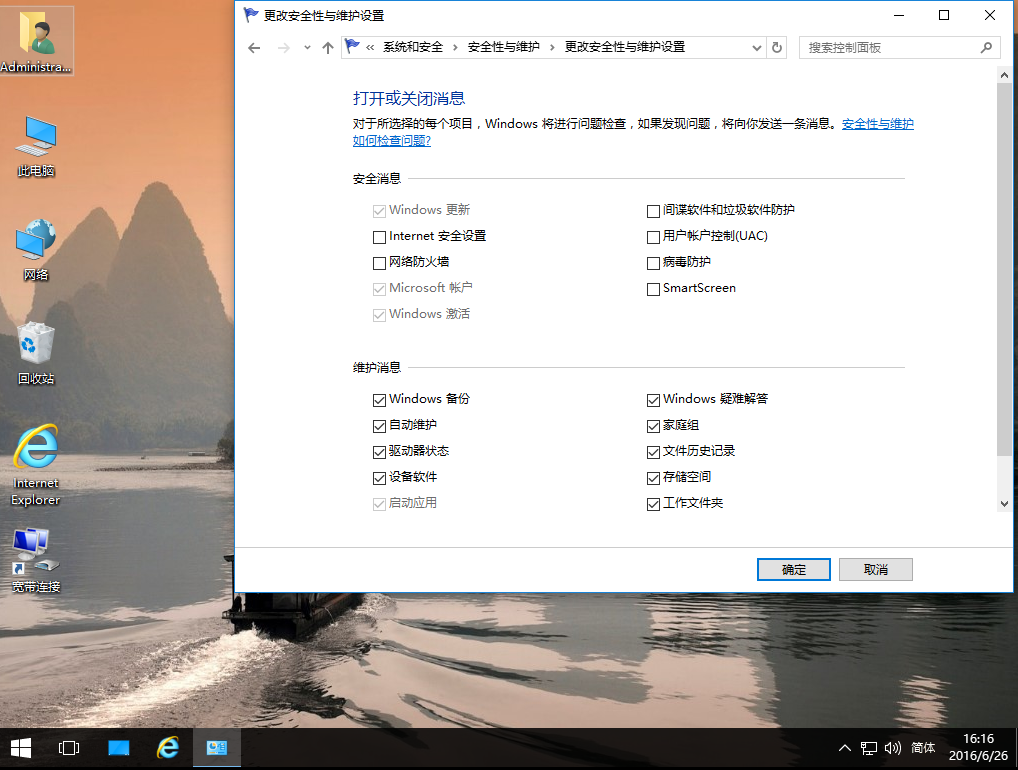
Task: Open the recent locations dropdown arrow
Action: 307,47
